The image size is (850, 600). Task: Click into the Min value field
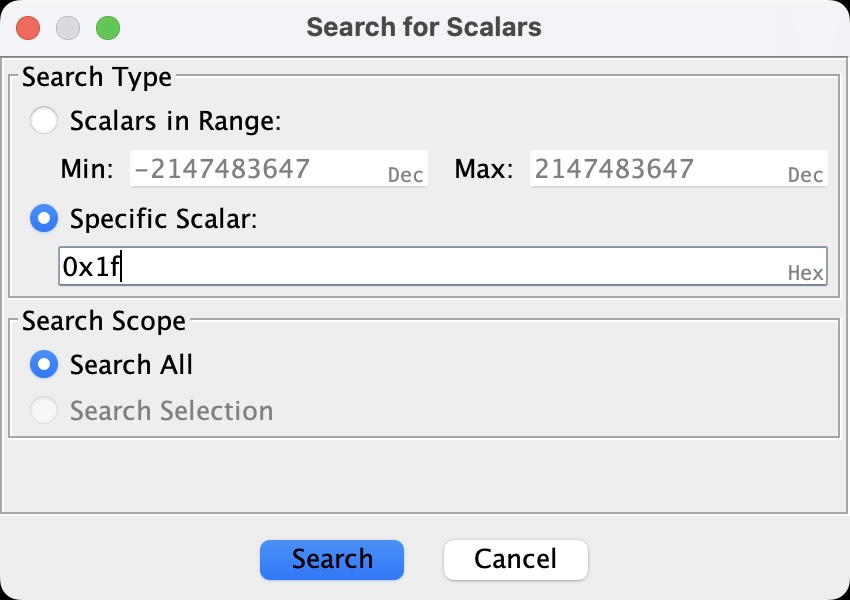point(279,169)
